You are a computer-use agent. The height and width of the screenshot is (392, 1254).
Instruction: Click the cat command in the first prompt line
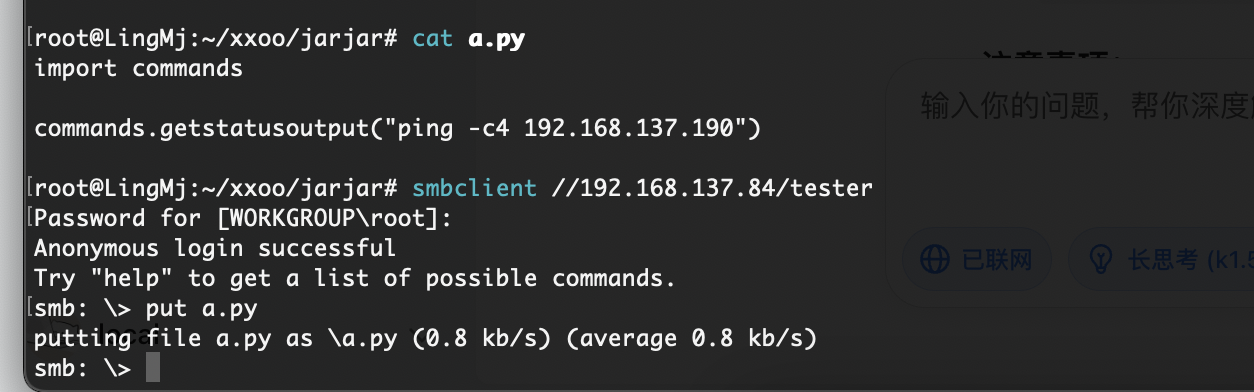[433, 39]
